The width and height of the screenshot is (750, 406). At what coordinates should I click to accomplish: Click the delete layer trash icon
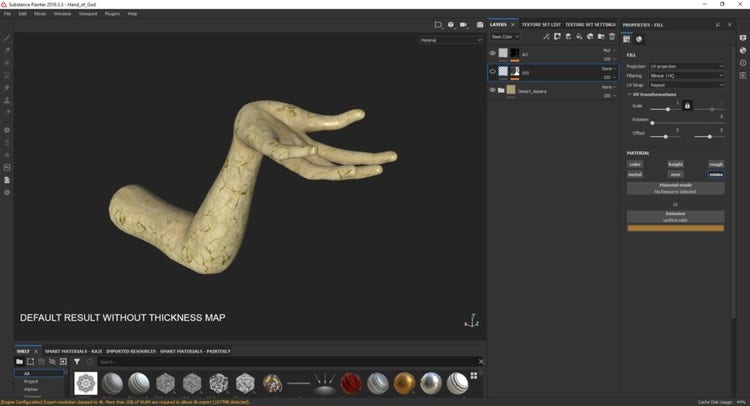pos(611,37)
